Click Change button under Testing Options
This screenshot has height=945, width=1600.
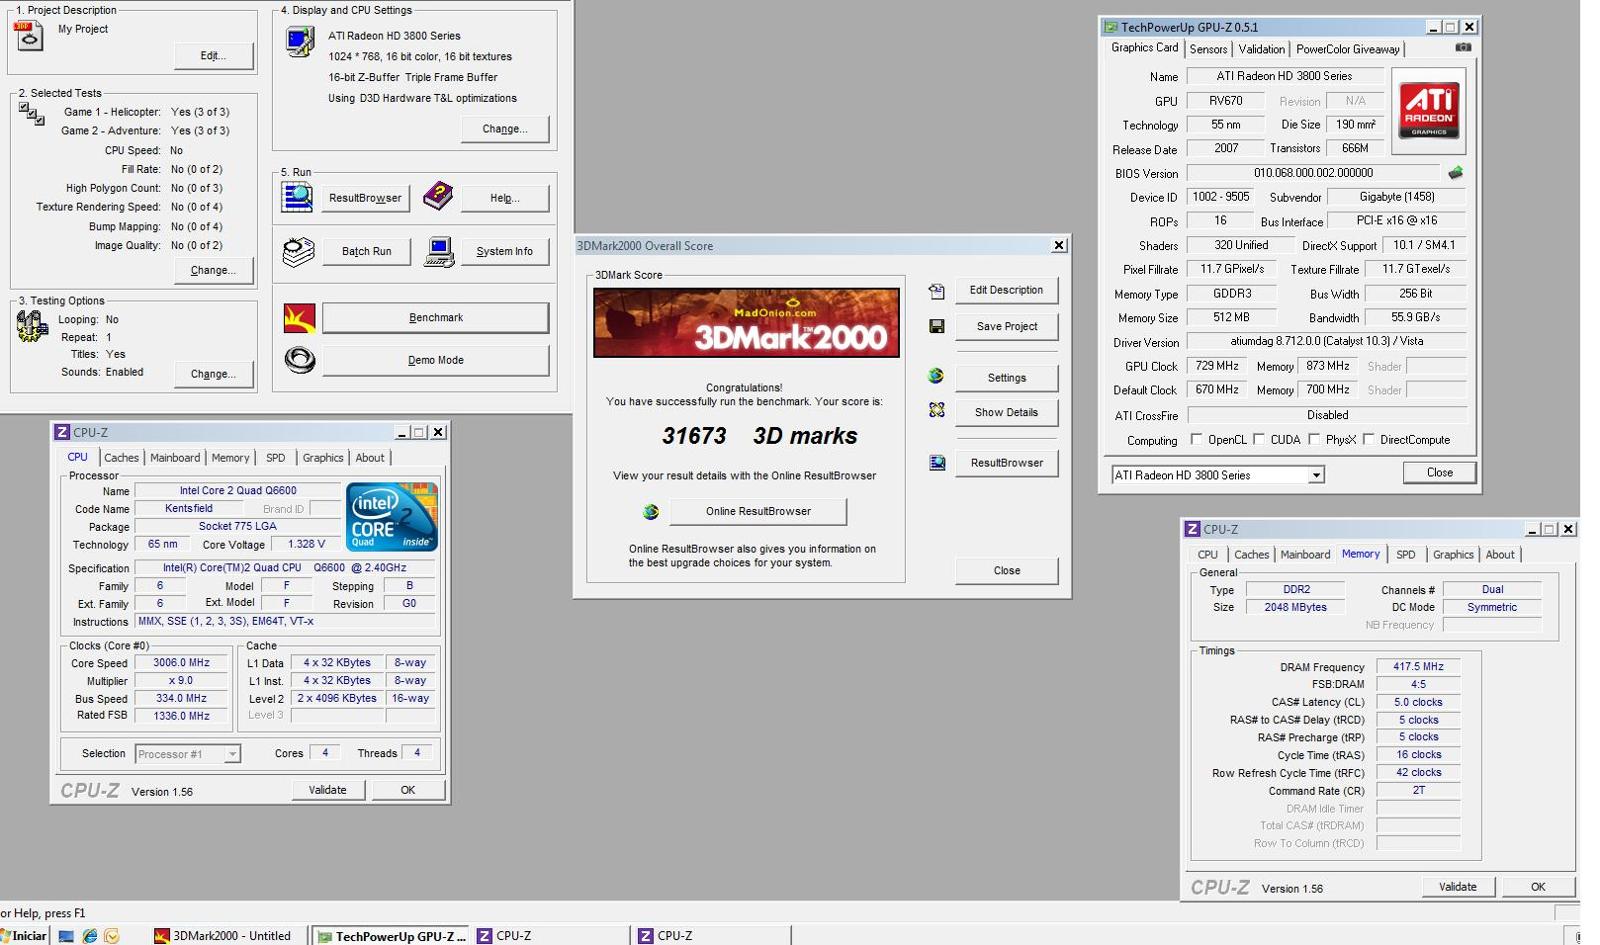(x=213, y=374)
